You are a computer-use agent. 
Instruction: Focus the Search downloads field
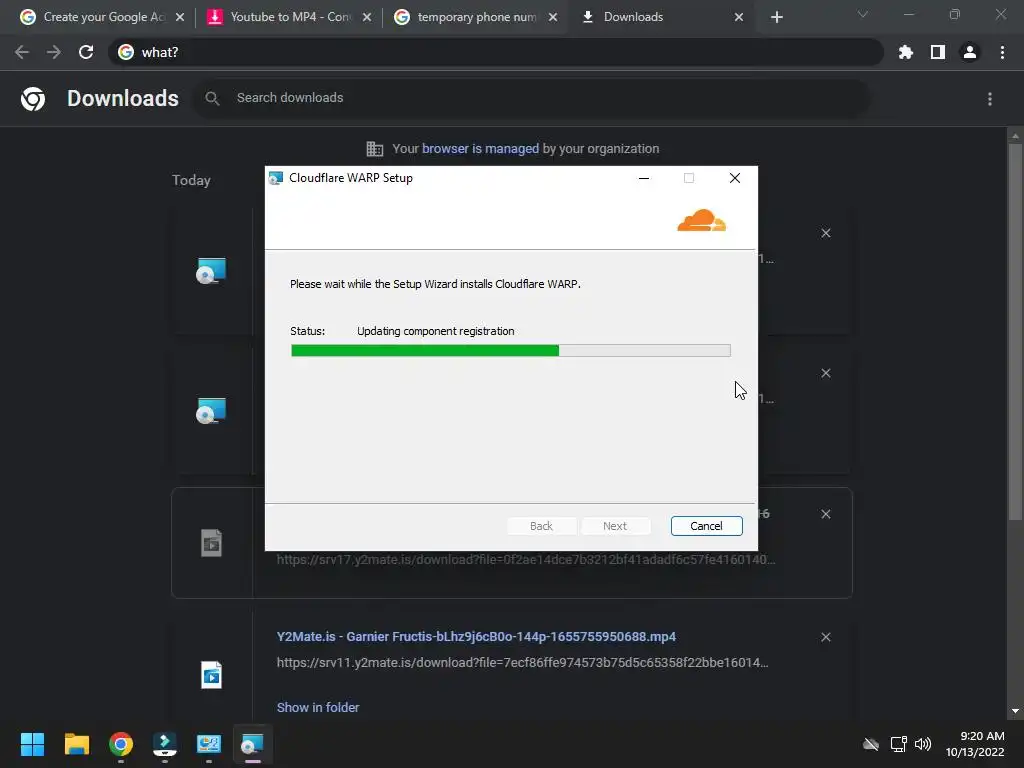coord(531,98)
